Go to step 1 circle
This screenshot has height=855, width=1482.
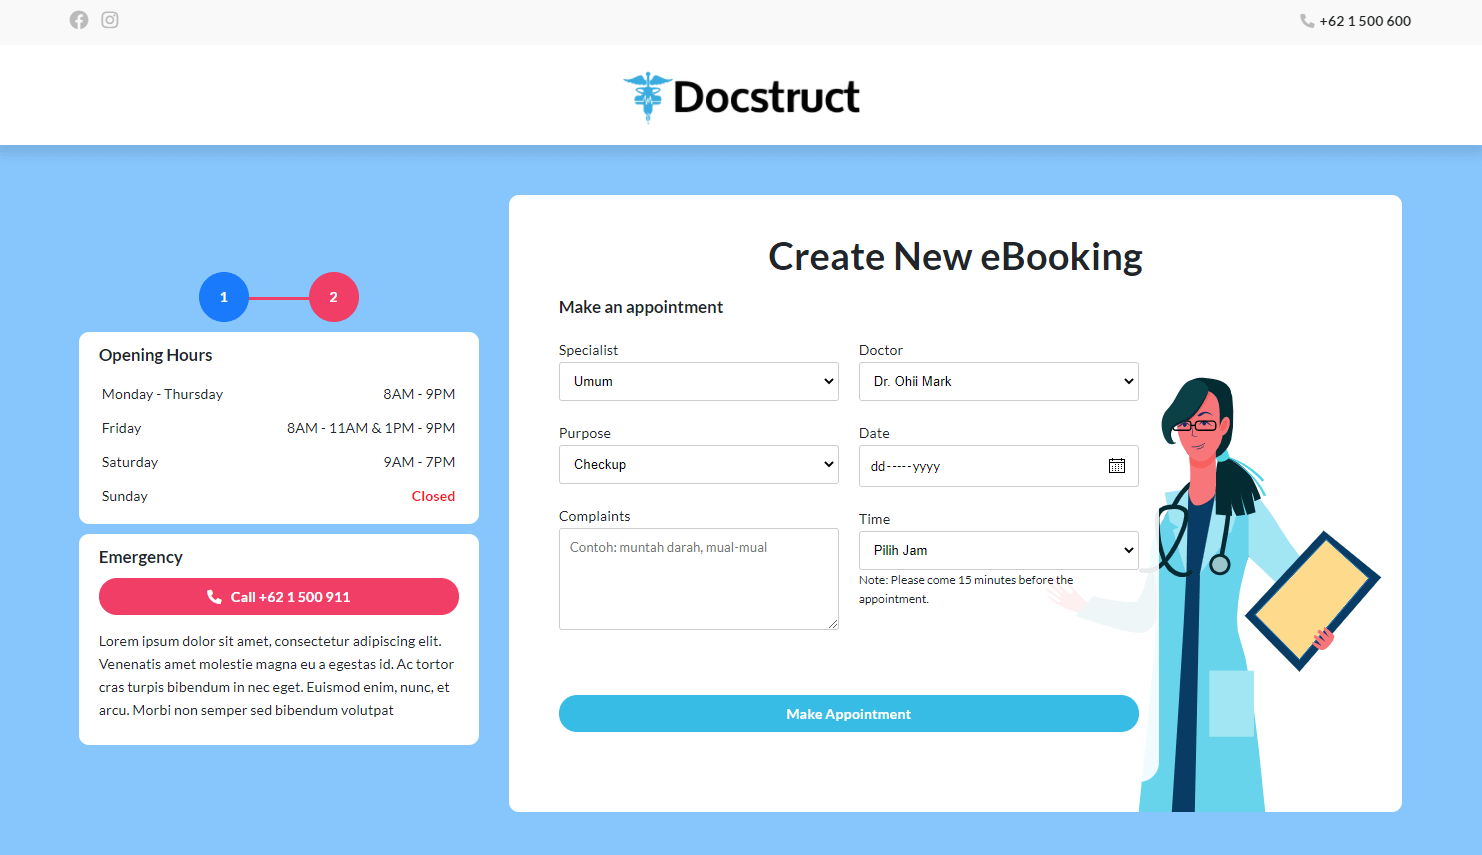click(x=224, y=297)
